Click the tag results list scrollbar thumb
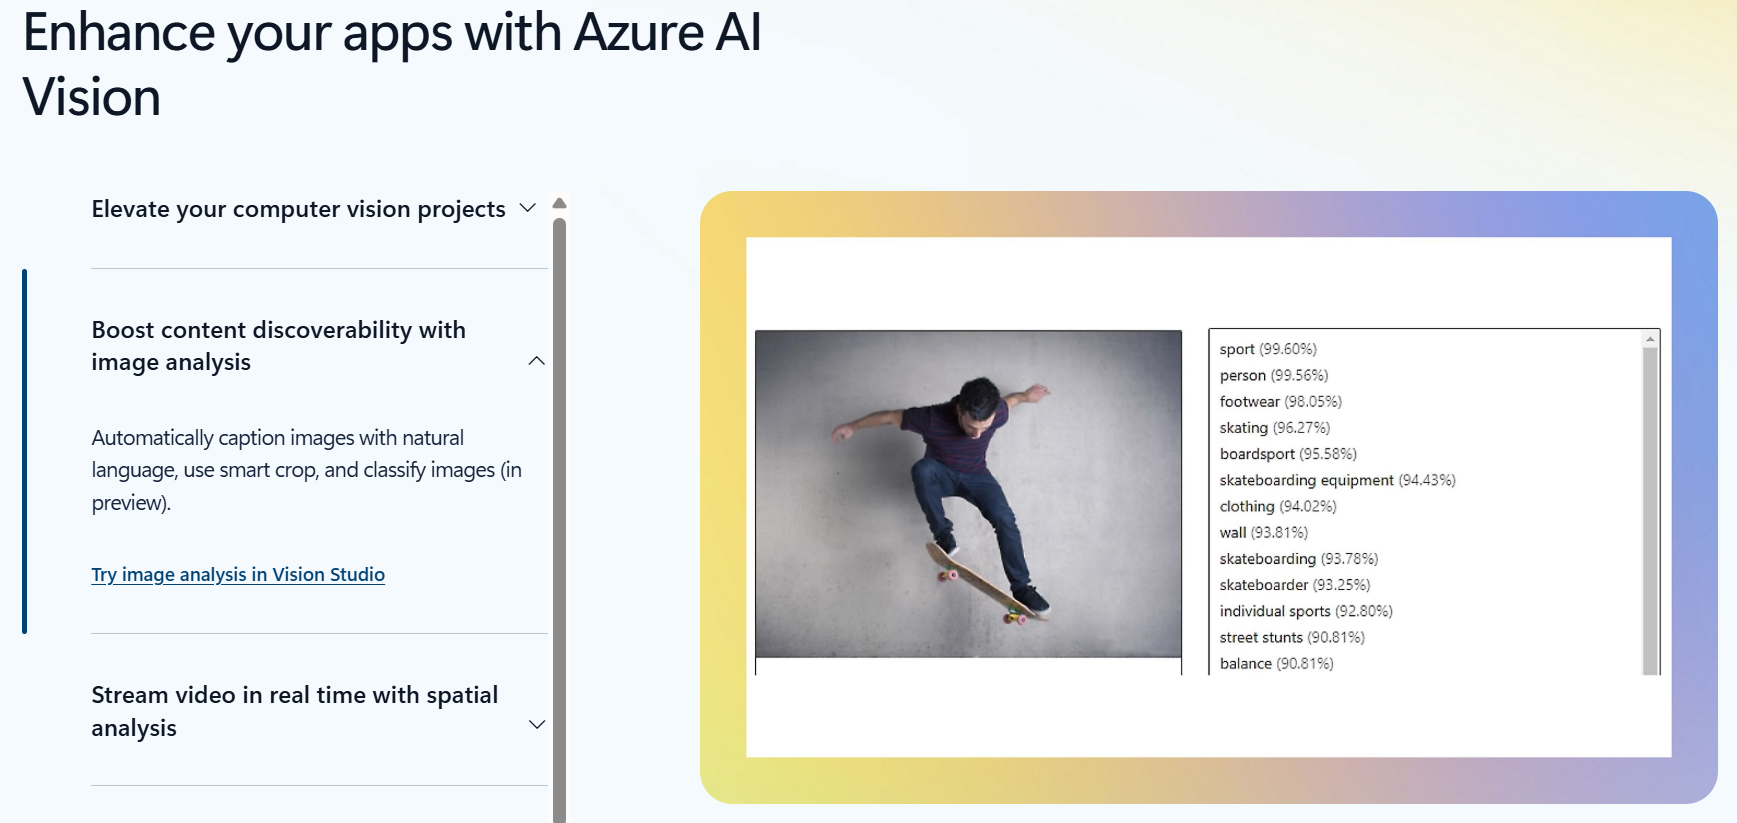1737x823 pixels. point(1650,510)
